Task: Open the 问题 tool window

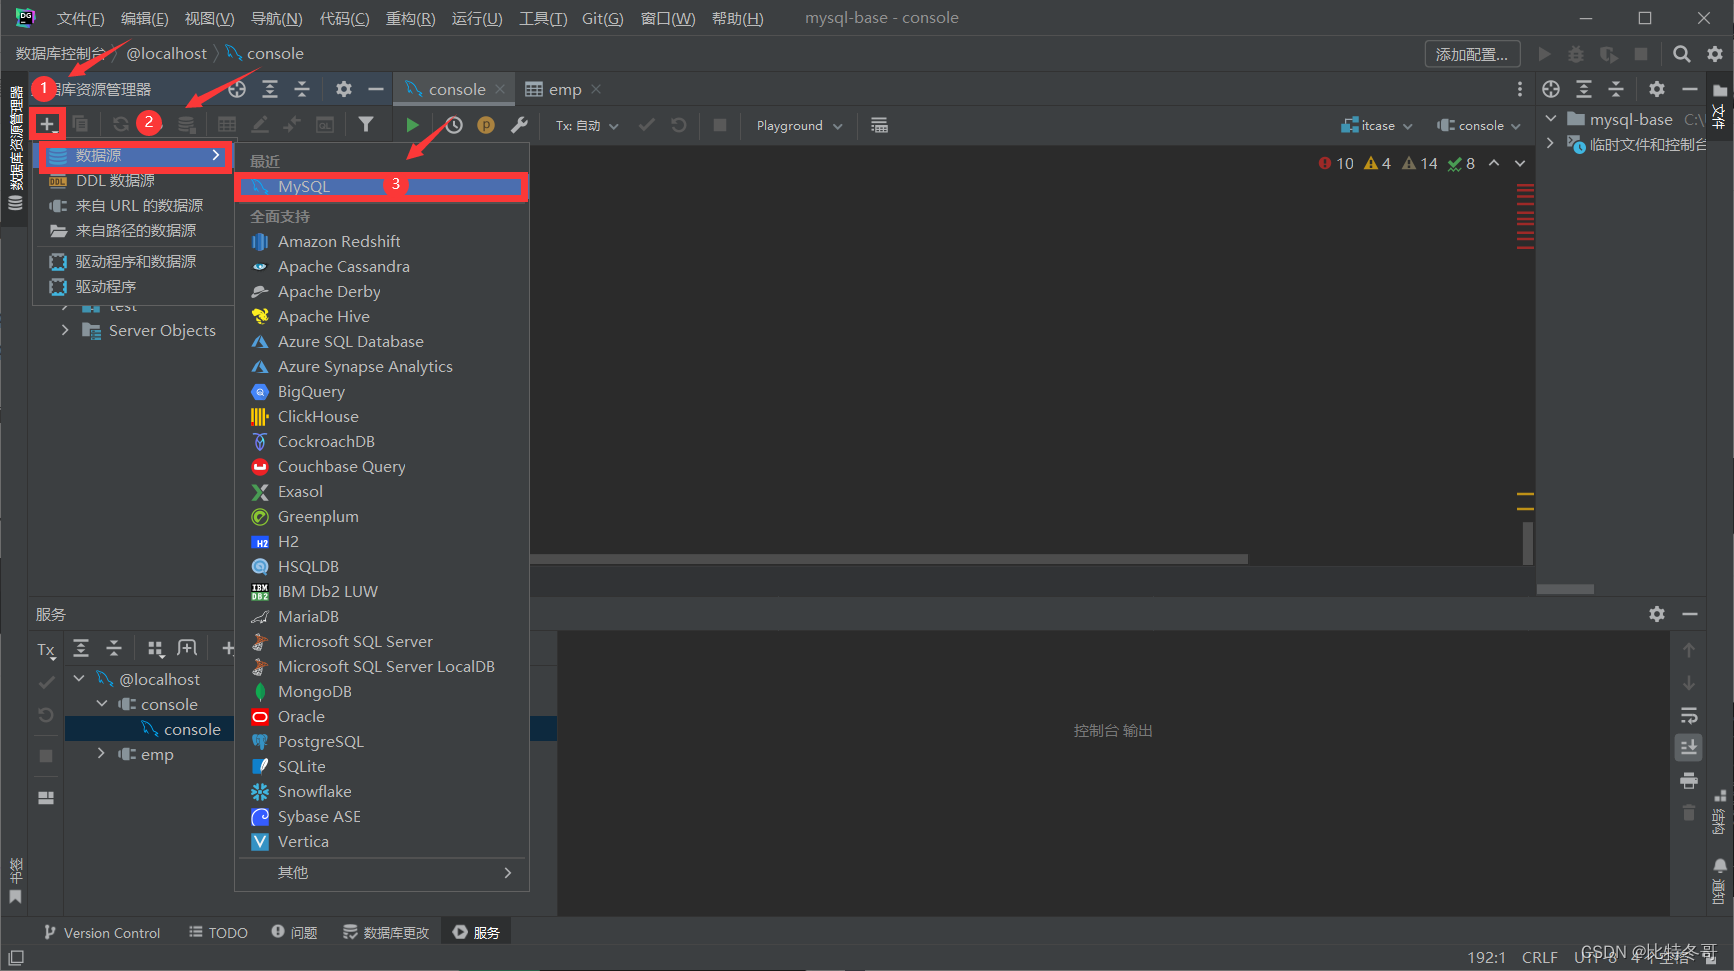Action: [294, 932]
